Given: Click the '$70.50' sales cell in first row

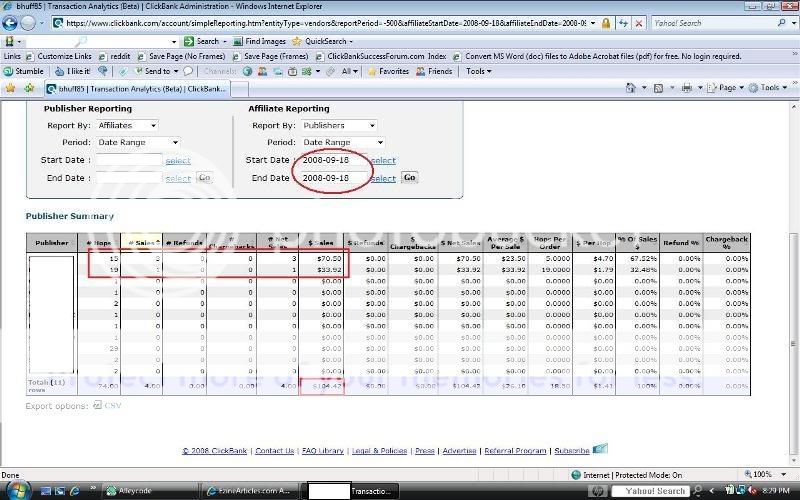Looking at the screenshot, I should pos(320,259).
